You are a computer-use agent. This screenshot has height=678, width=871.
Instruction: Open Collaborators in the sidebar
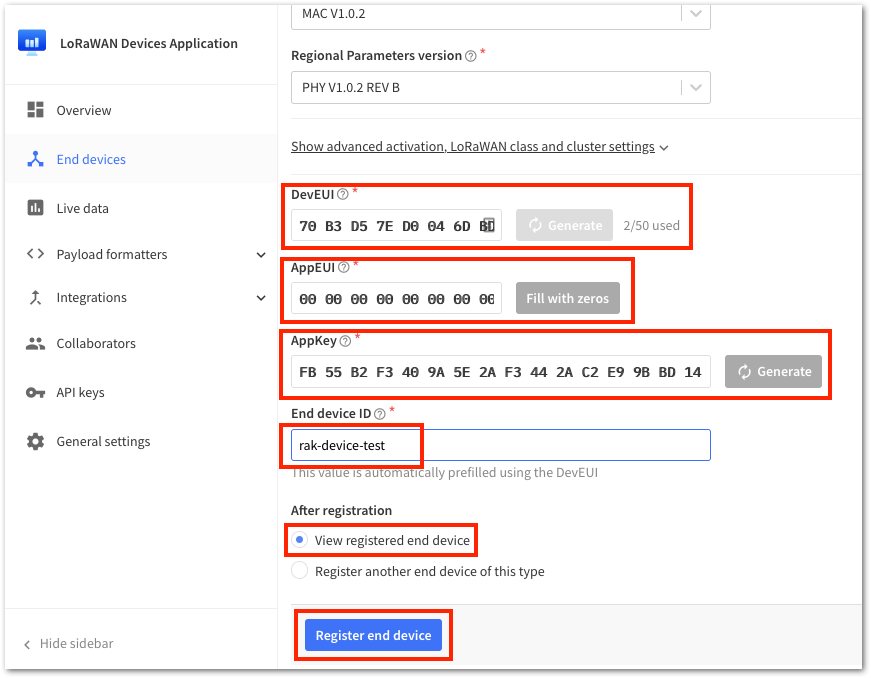click(x=141, y=343)
